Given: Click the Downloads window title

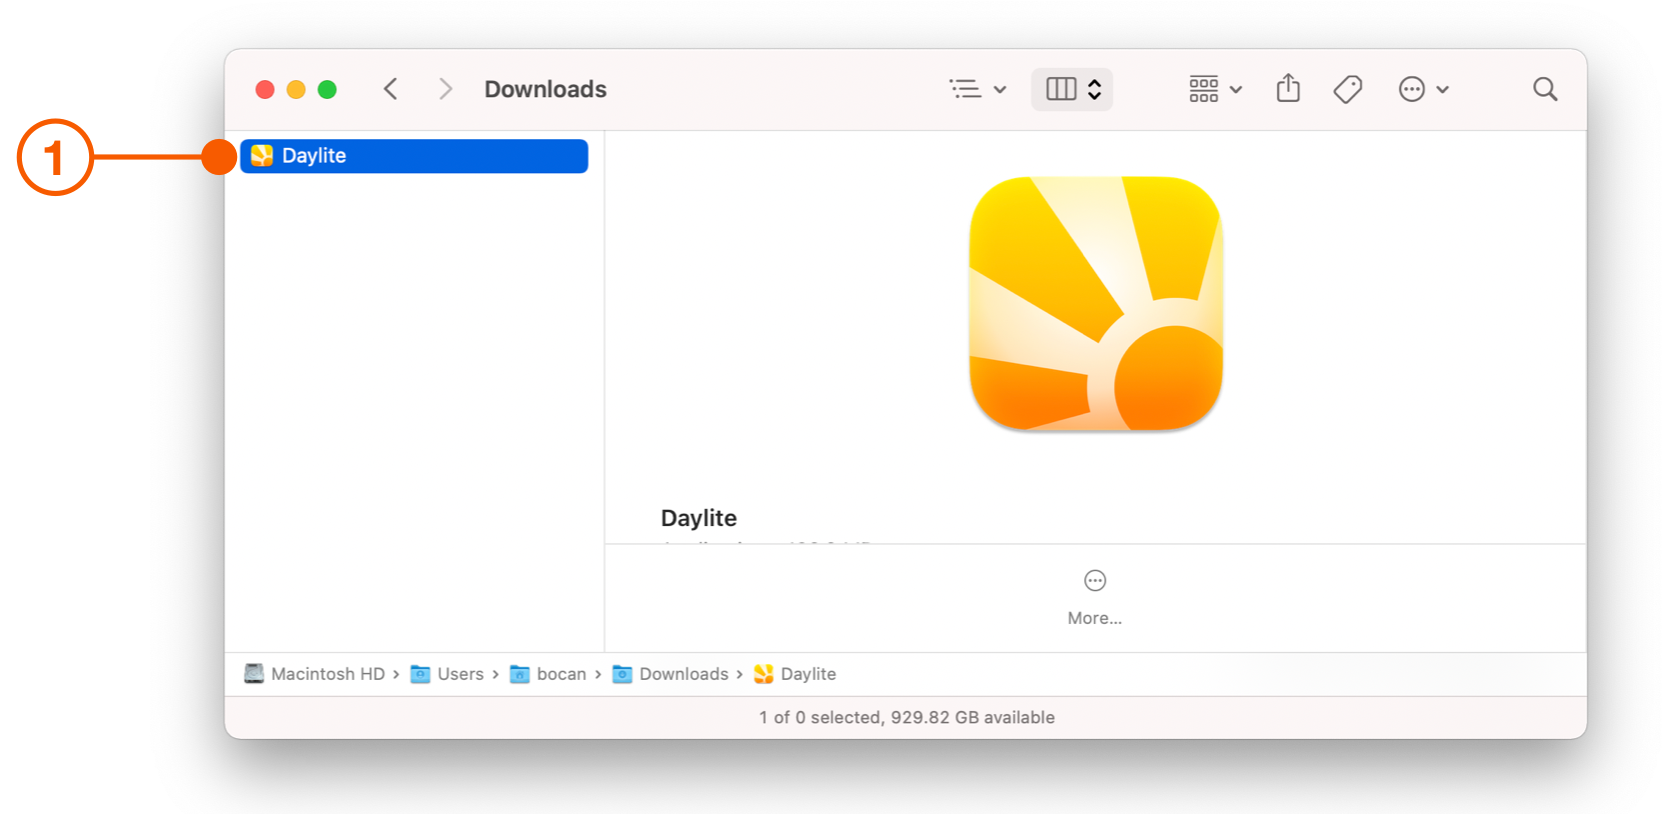Looking at the screenshot, I should tap(546, 89).
